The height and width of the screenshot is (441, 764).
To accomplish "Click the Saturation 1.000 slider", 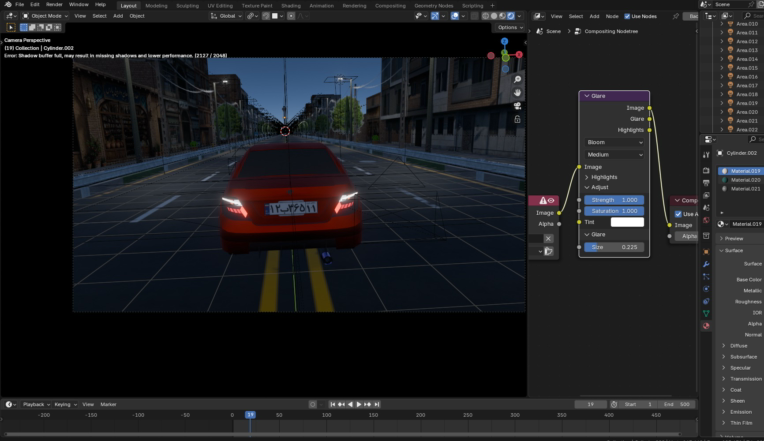I will [614, 211].
